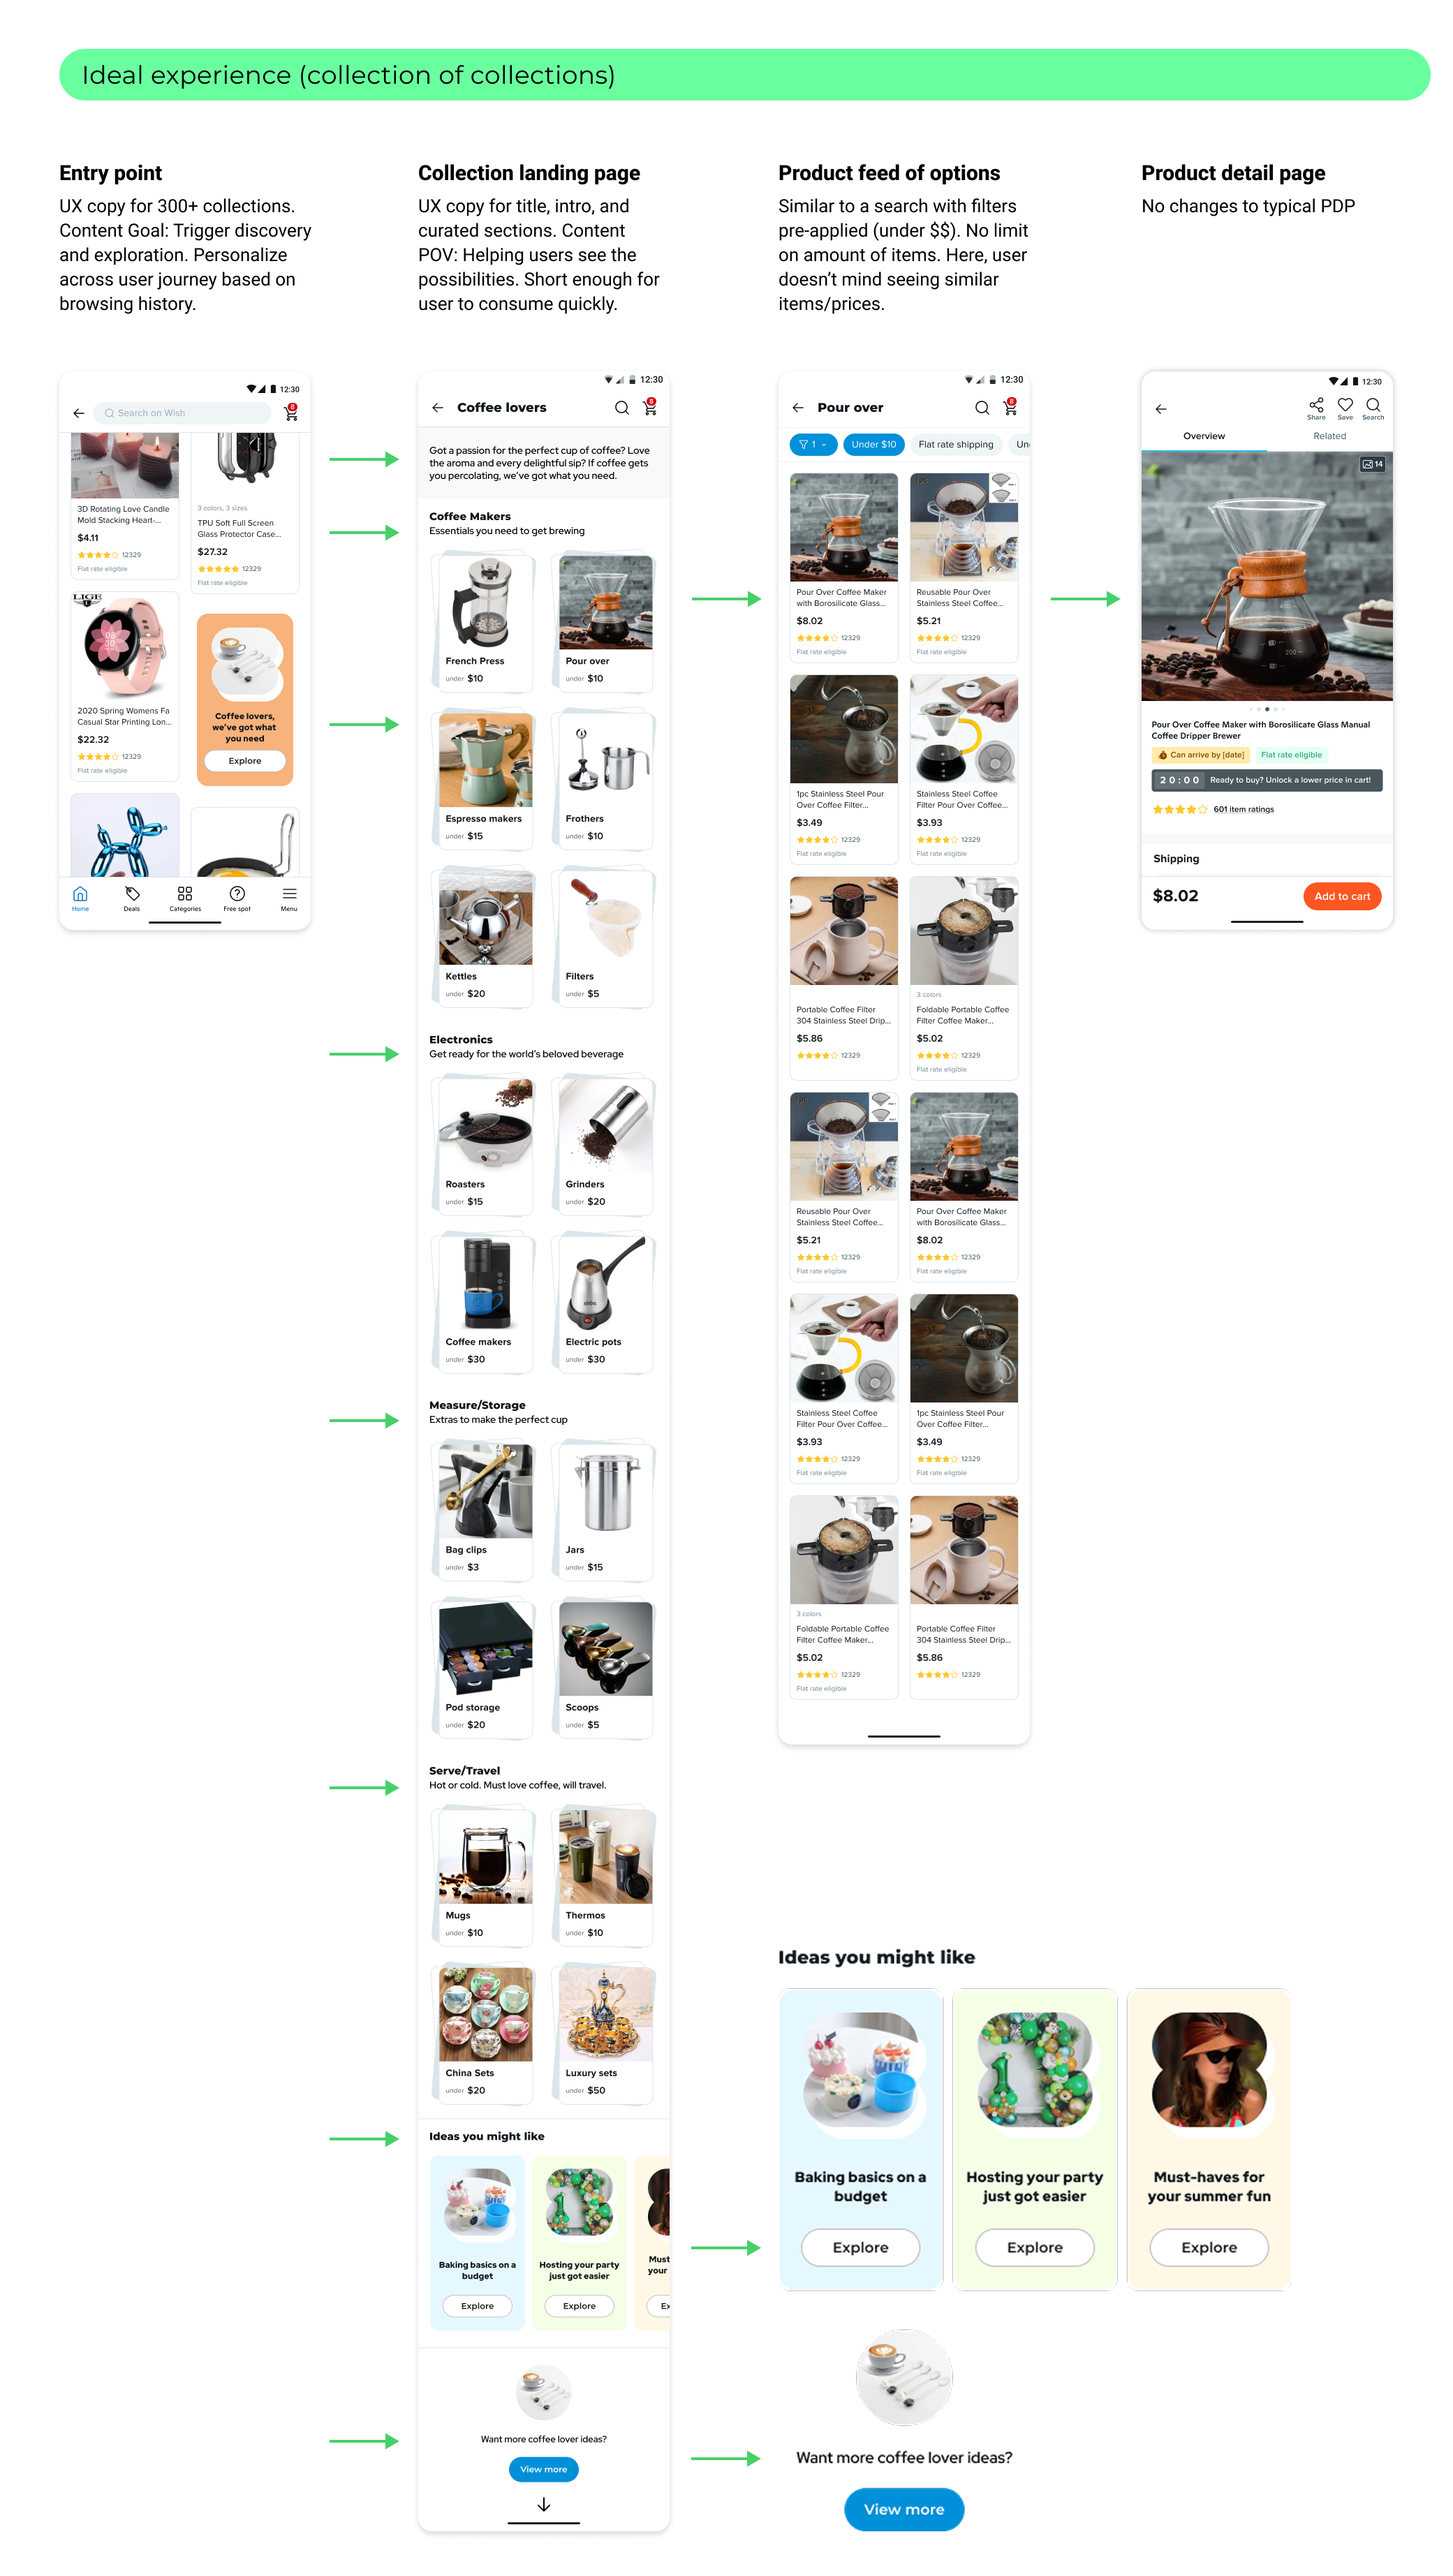Toggle the Flat rate shipping filter chip
Viewport: 1453px width, 2576px height.
[x=955, y=444]
